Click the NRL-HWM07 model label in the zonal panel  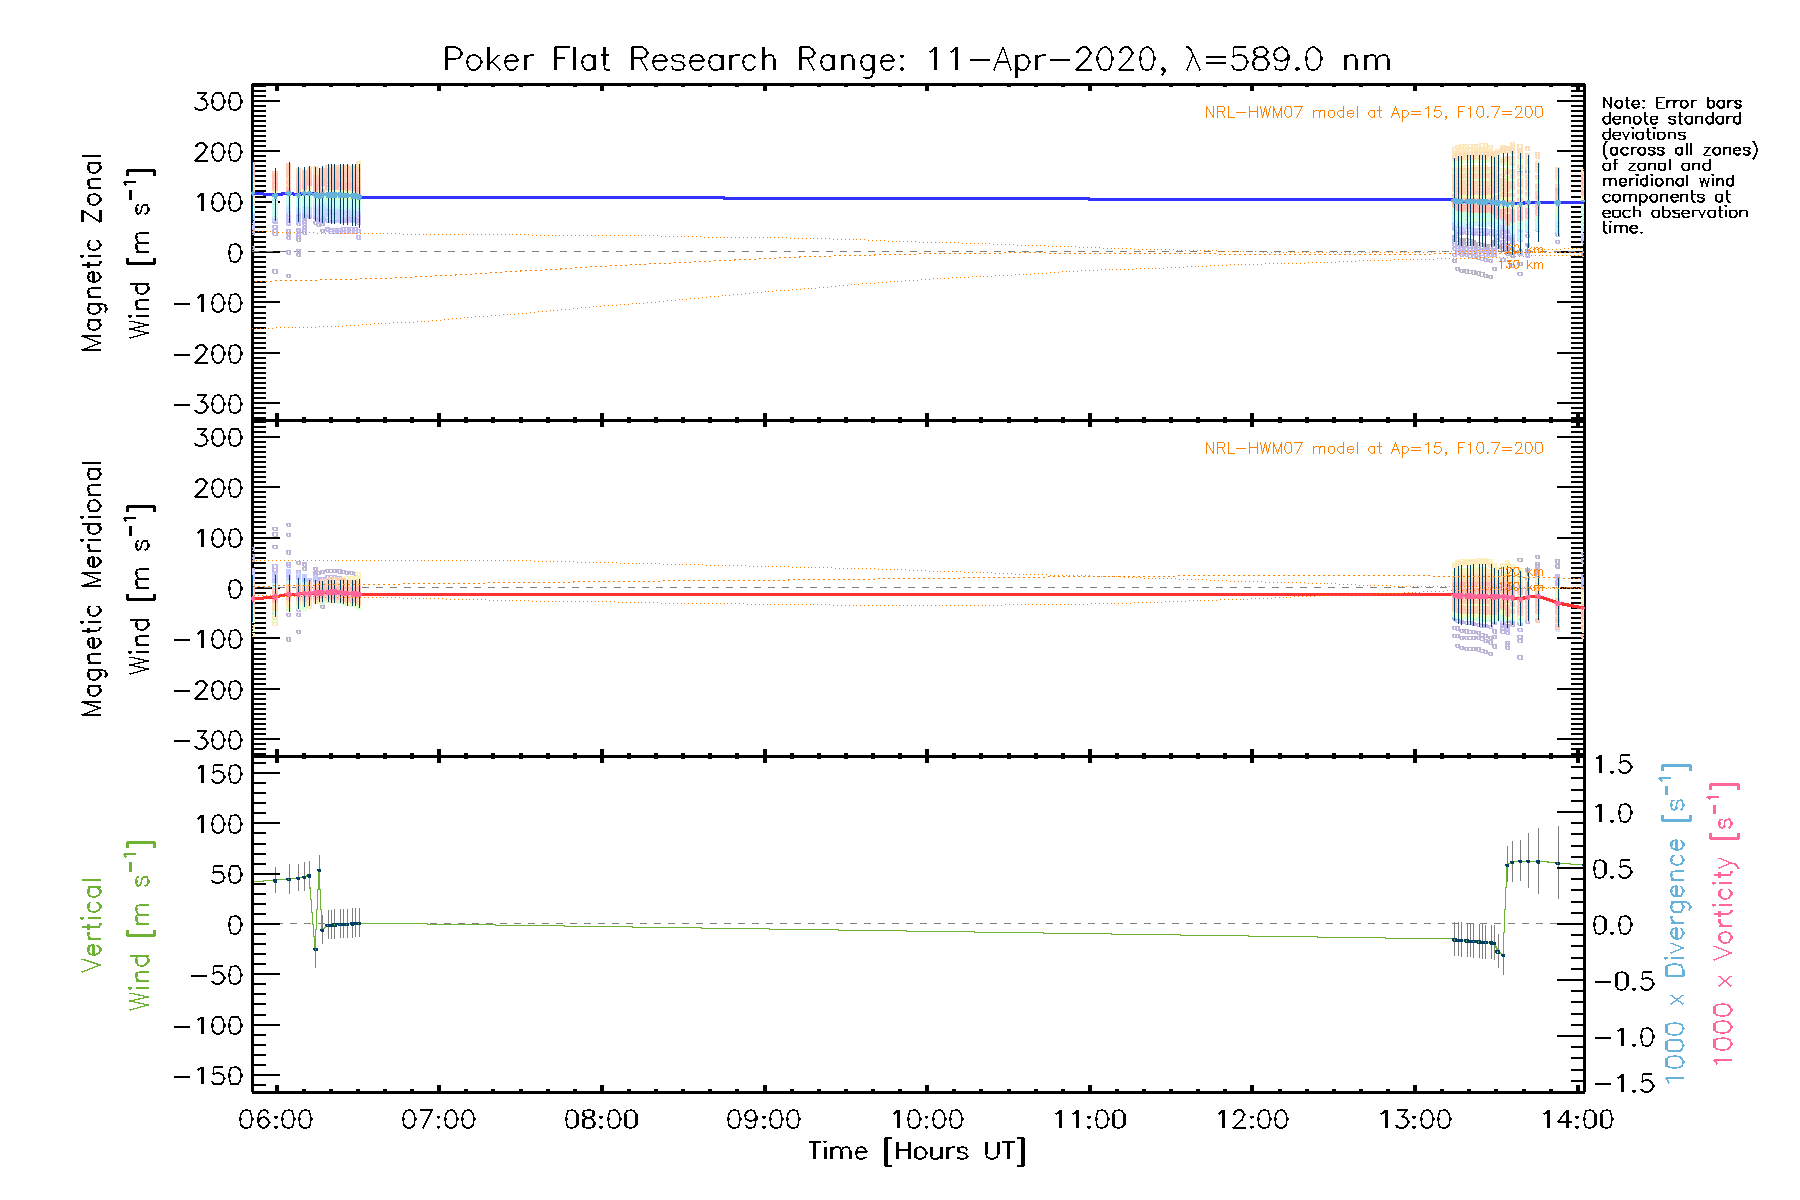pyautogui.click(x=1374, y=113)
